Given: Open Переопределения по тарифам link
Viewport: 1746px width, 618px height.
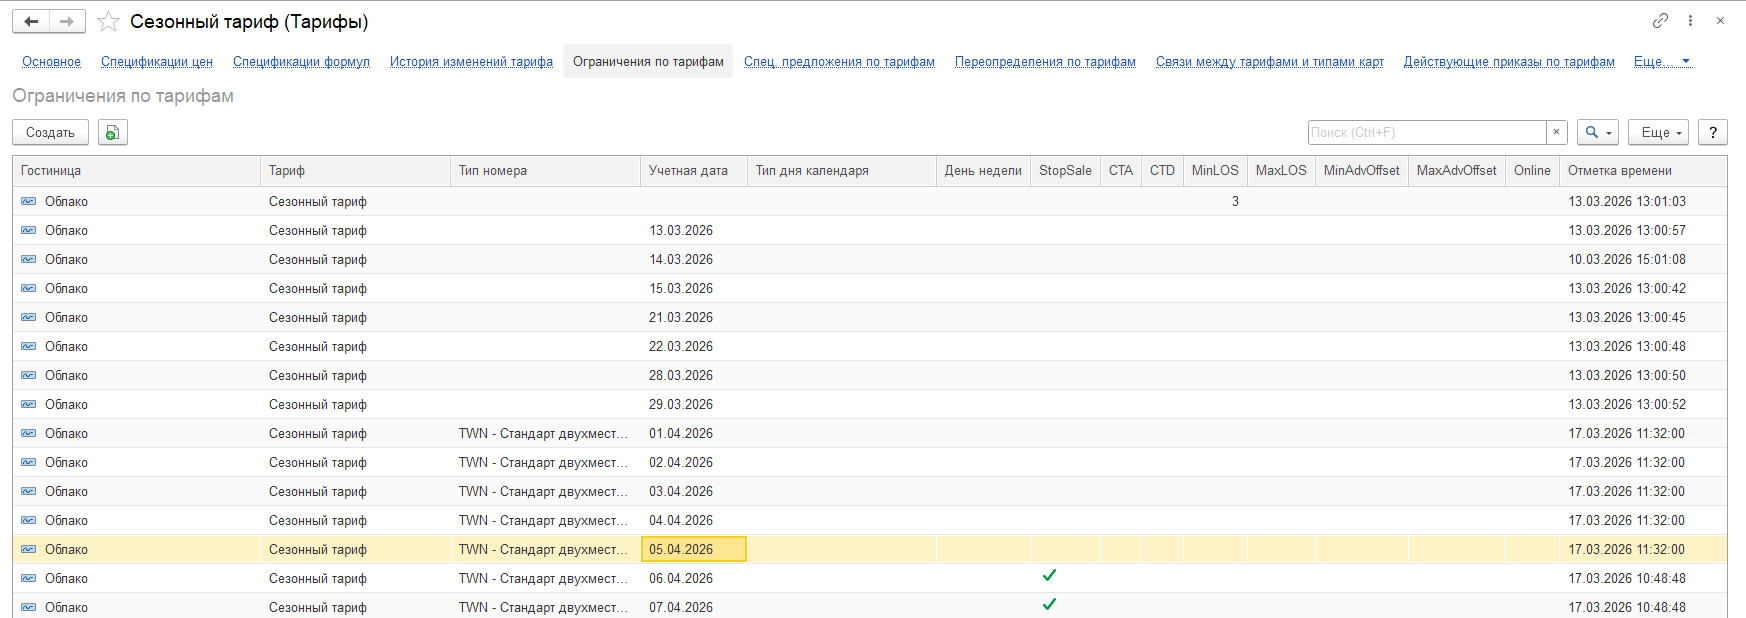Looking at the screenshot, I should (x=1045, y=61).
